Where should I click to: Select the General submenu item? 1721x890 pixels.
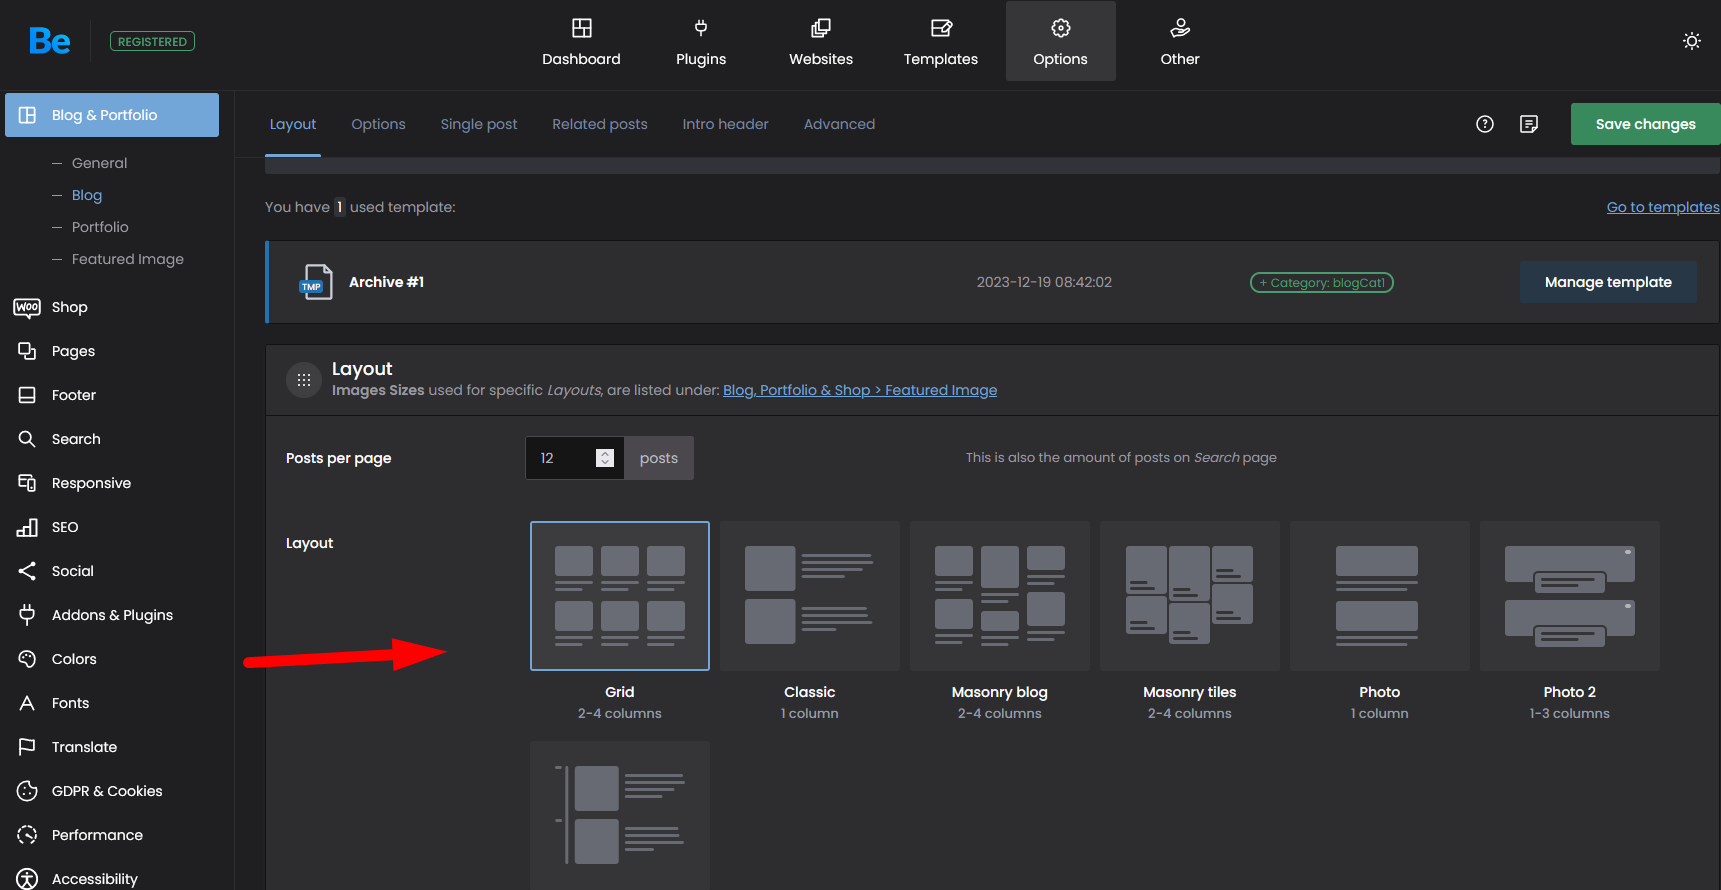(x=99, y=163)
